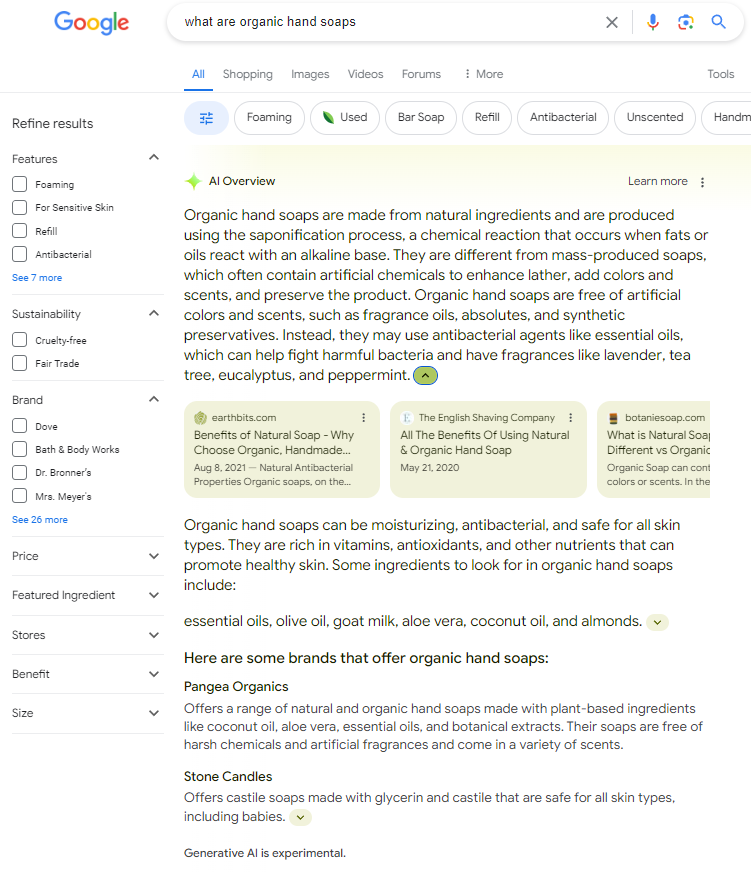
Task: Clear the search query with the X icon
Action: (611, 22)
